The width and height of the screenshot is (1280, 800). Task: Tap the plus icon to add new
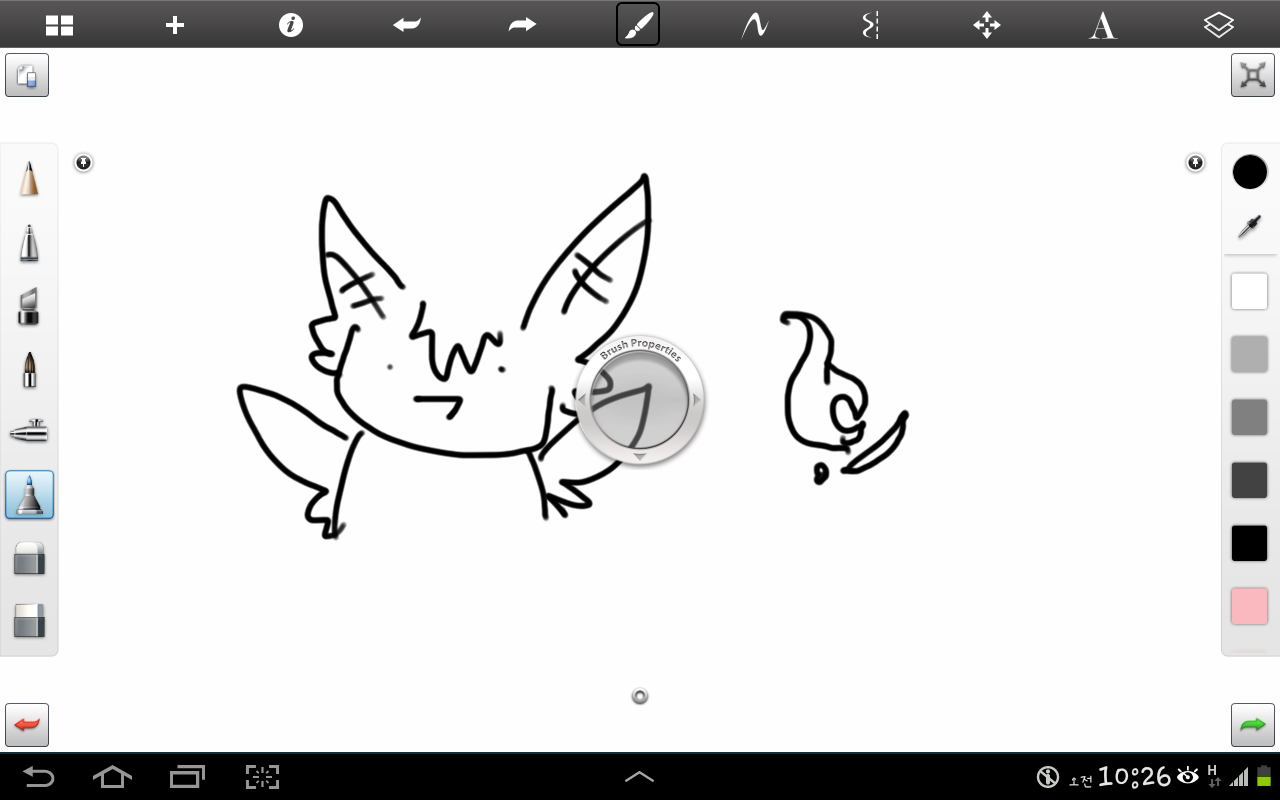[175, 25]
